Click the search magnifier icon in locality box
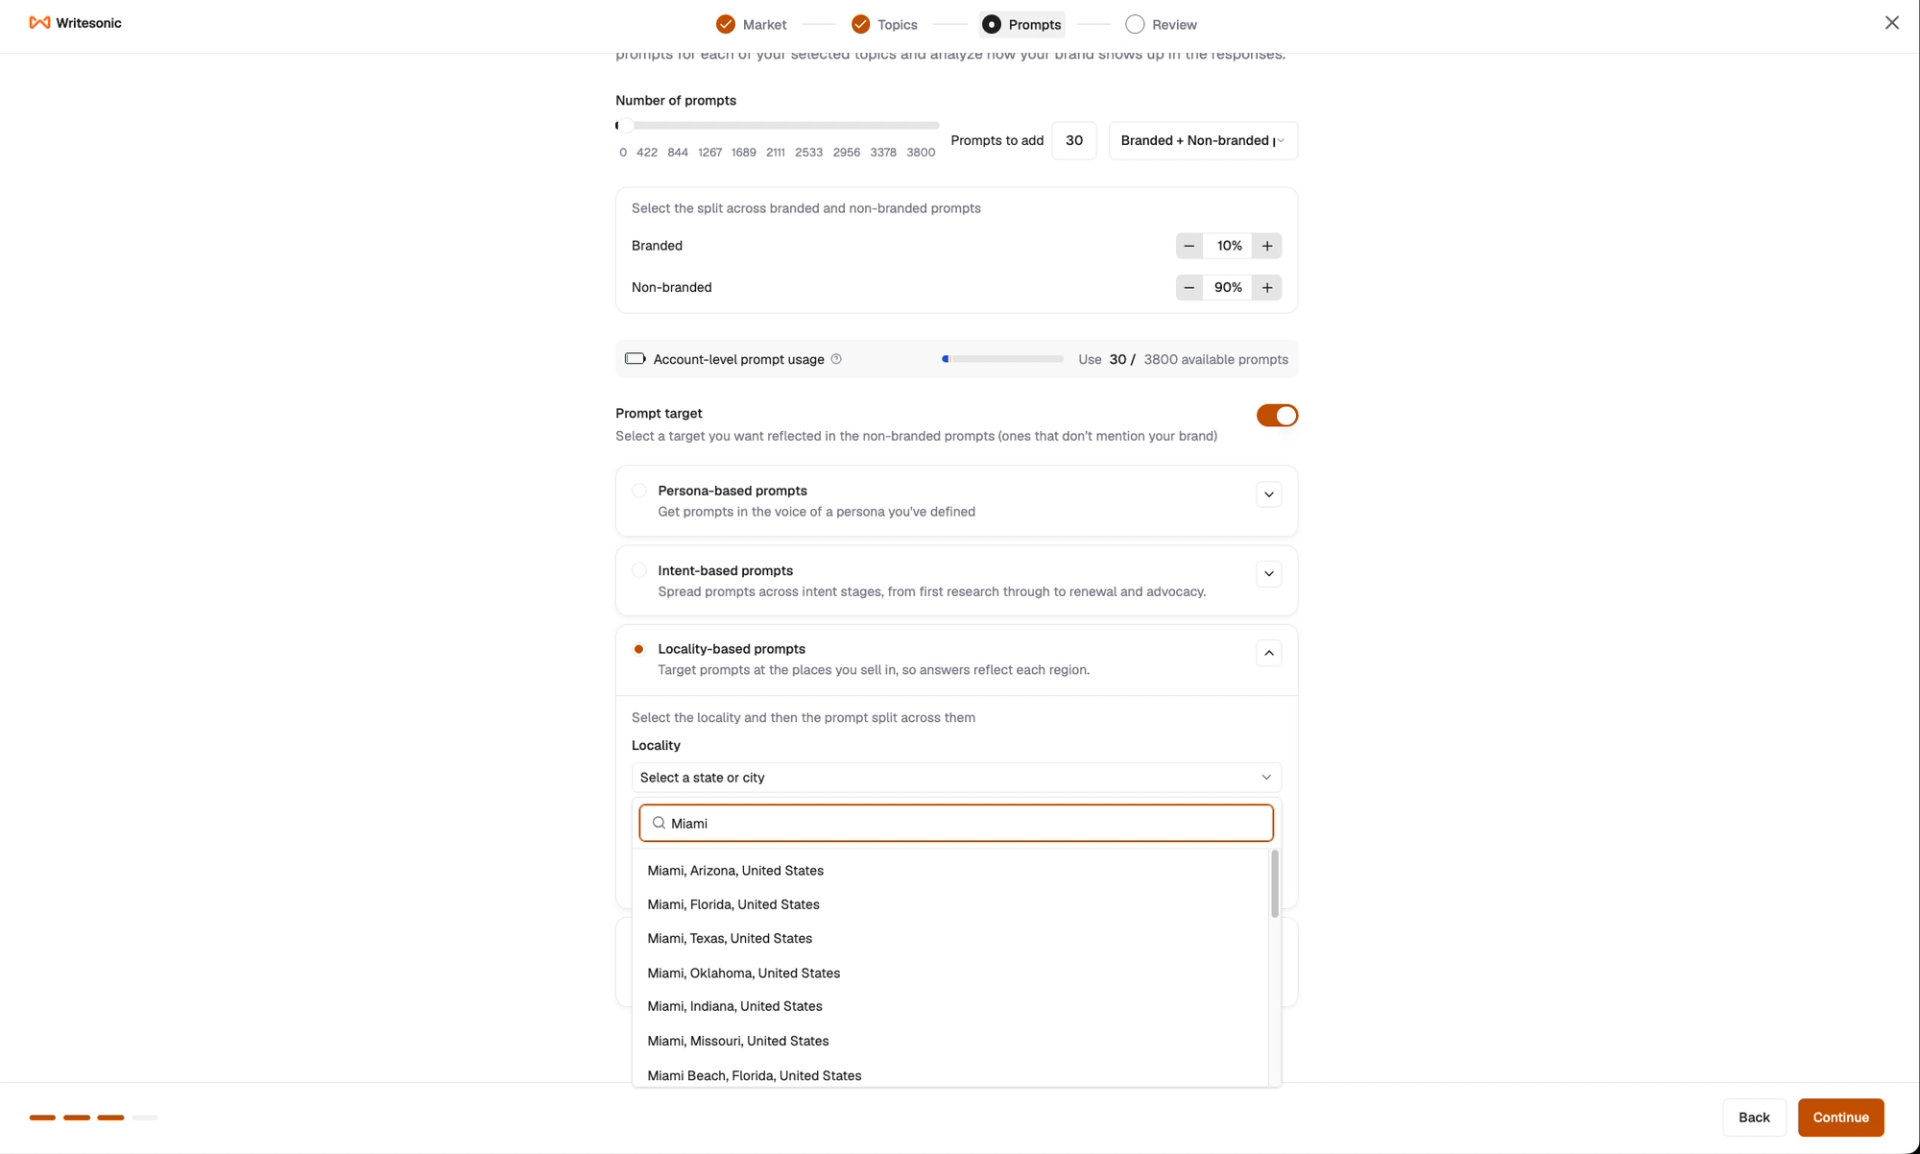The height and width of the screenshot is (1154, 1920). point(659,823)
